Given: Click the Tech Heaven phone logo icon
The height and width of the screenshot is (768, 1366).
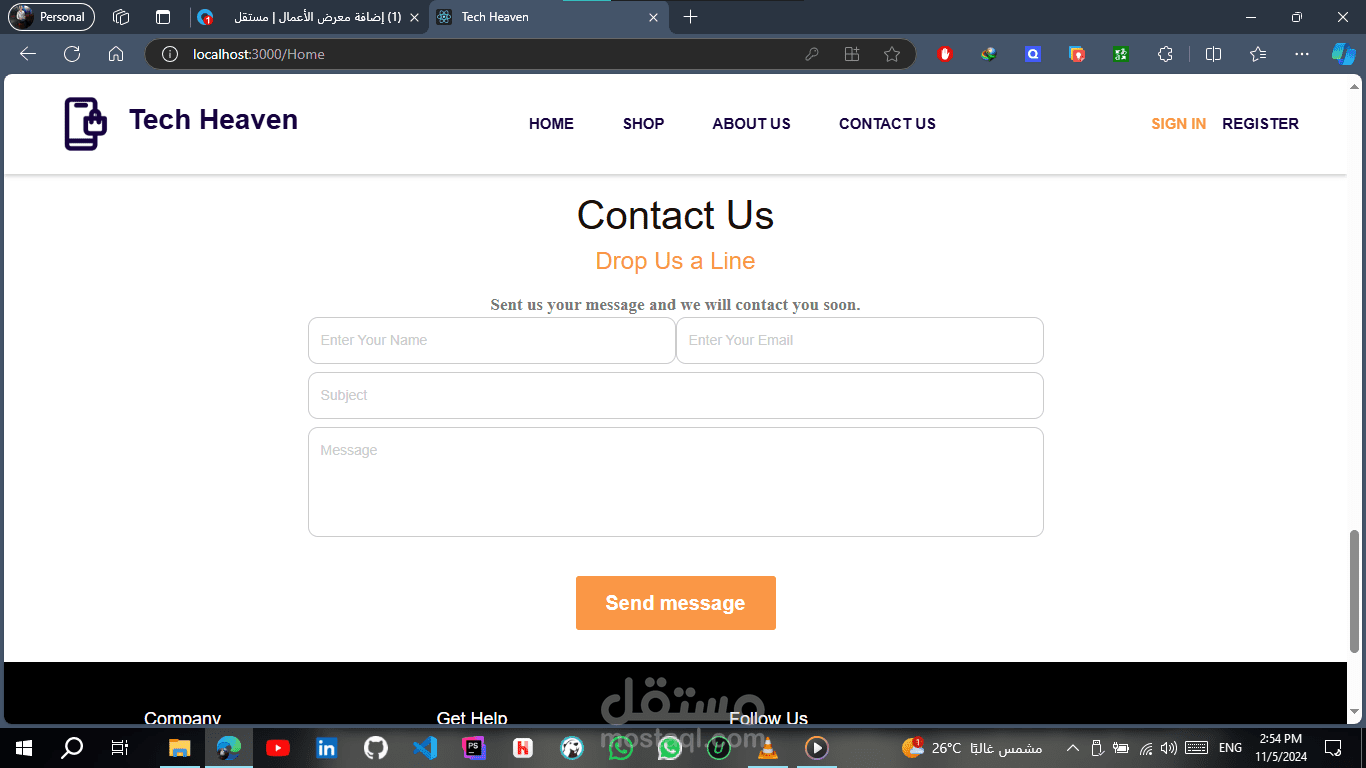Looking at the screenshot, I should coord(85,124).
